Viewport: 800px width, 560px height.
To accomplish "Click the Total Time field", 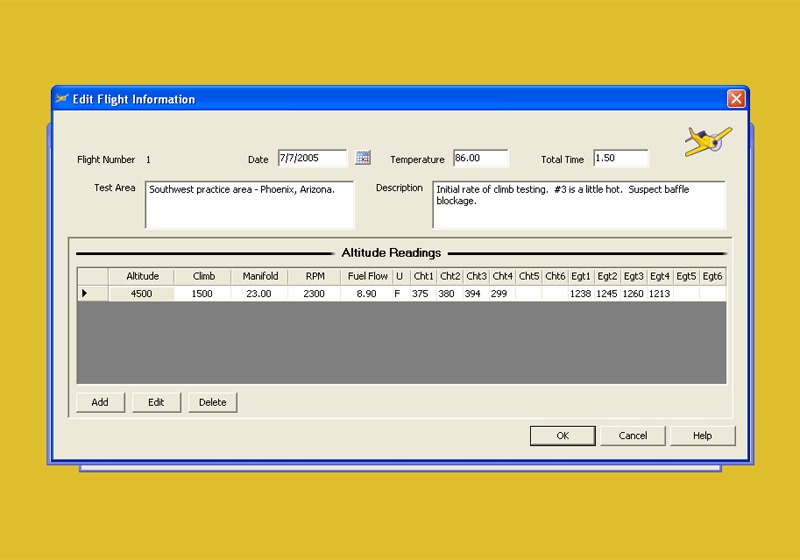I will click(x=620, y=158).
